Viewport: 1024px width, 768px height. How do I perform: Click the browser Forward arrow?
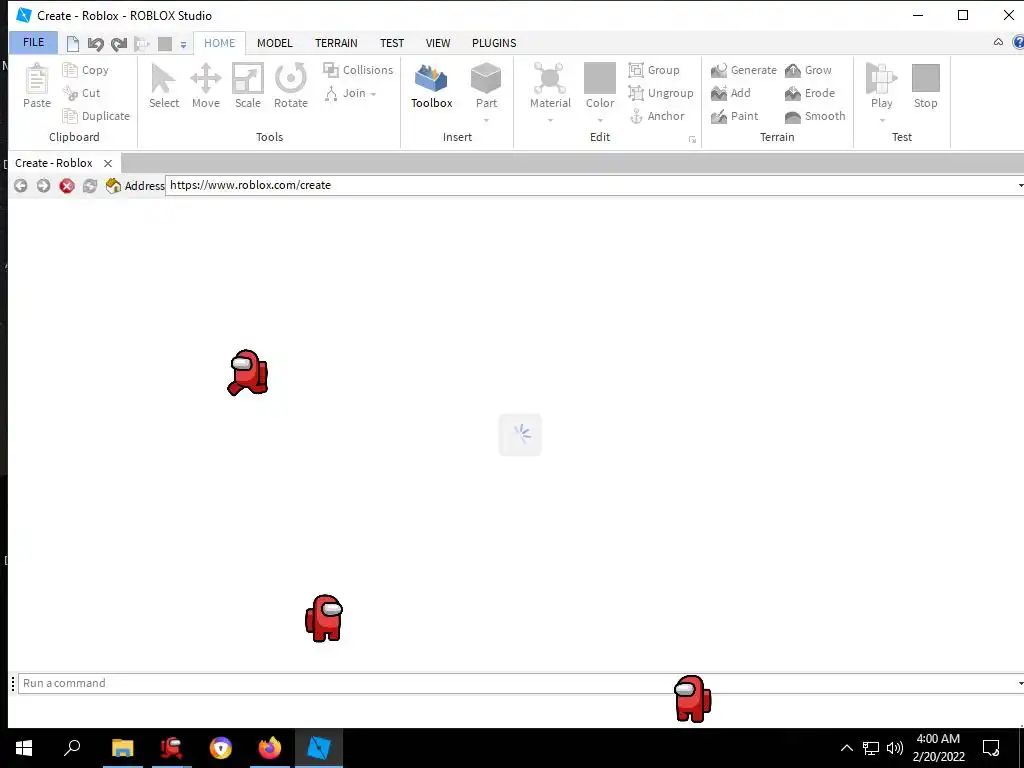43,185
